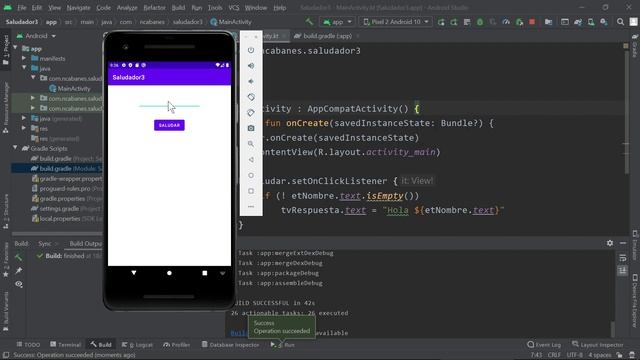Image resolution: width=640 pixels, height=360 pixels.
Task: Tap the phone's back navigation button
Action: coord(134,273)
